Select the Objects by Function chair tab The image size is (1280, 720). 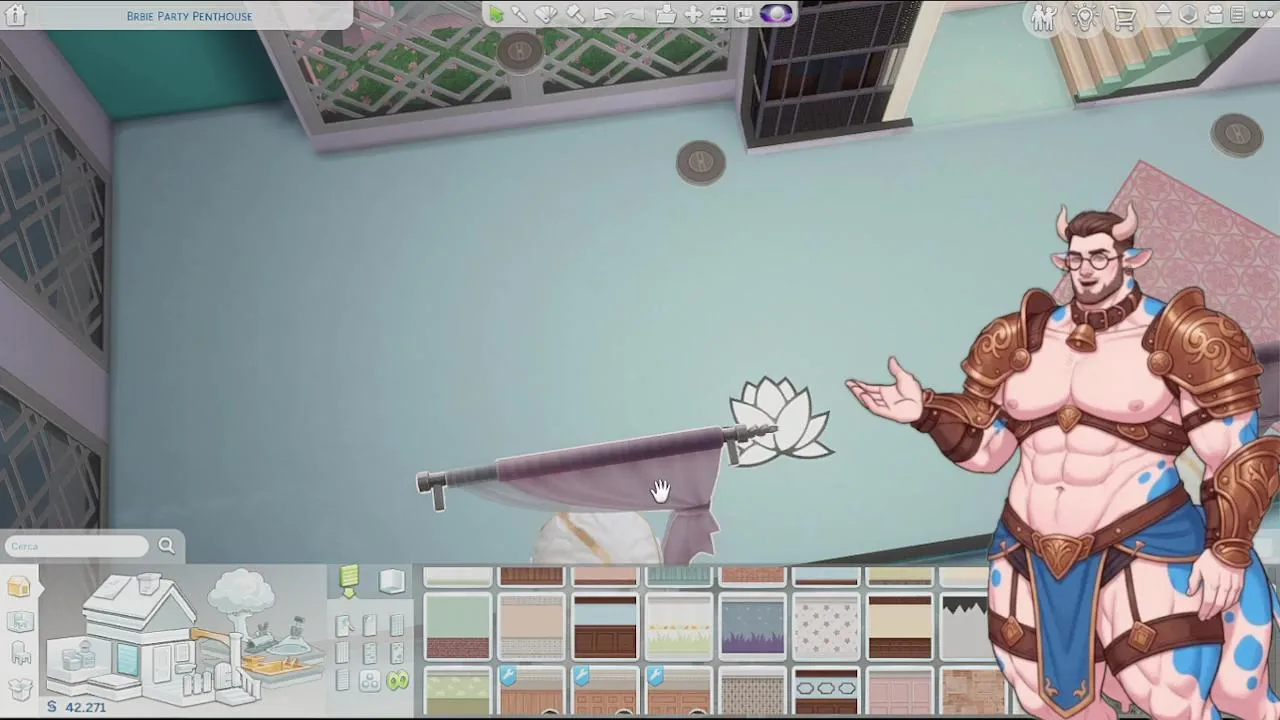coord(20,653)
